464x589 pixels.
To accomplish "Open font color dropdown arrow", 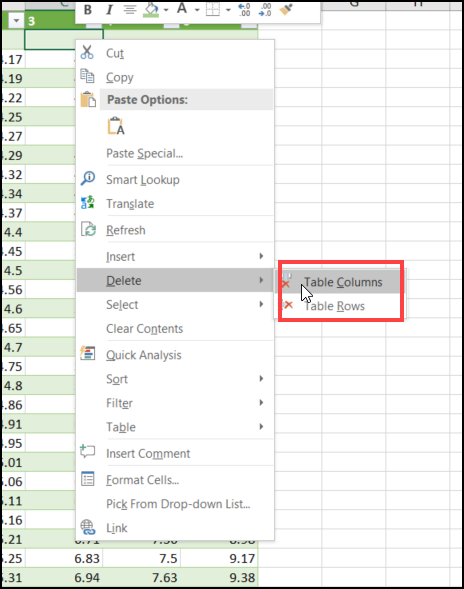I will click(x=197, y=10).
